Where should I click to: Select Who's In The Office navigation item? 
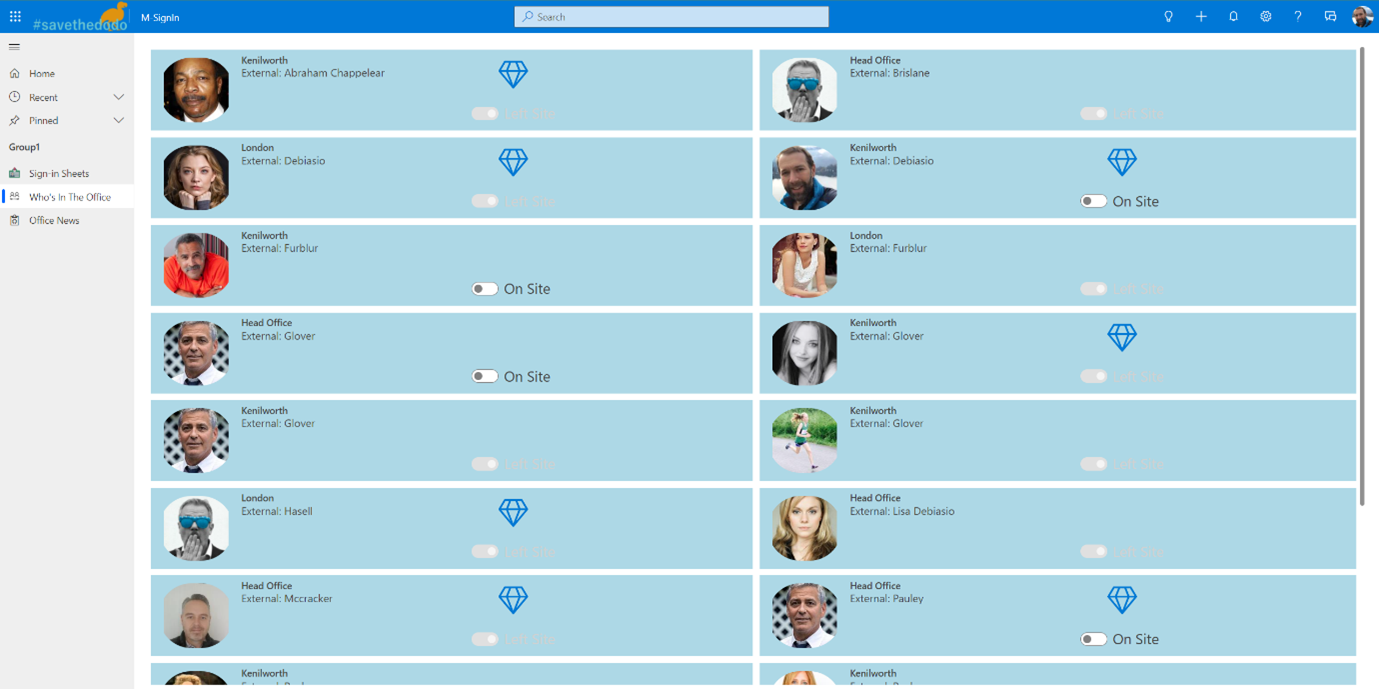click(x=67, y=197)
